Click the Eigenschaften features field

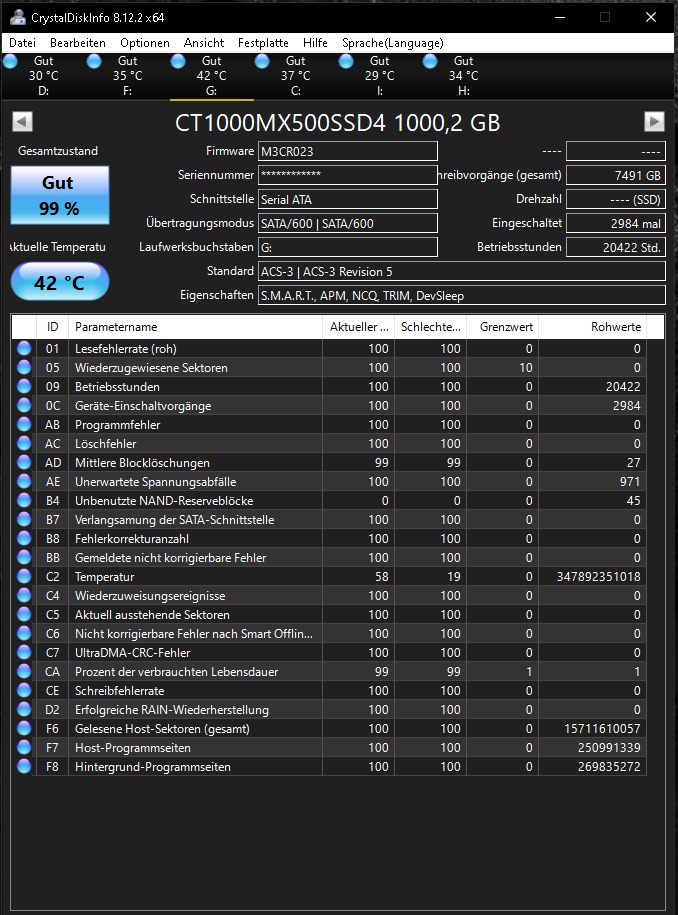(x=462, y=295)
